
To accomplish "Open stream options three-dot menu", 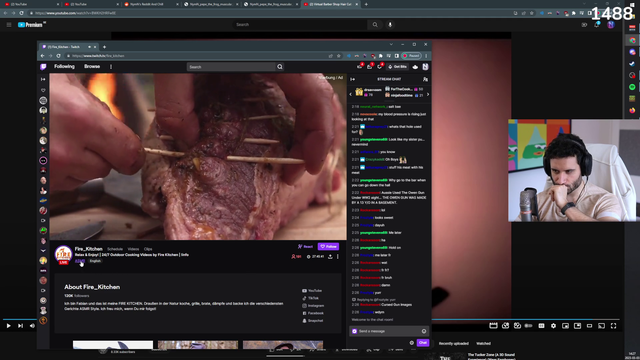I will click(x=338, y=257).
